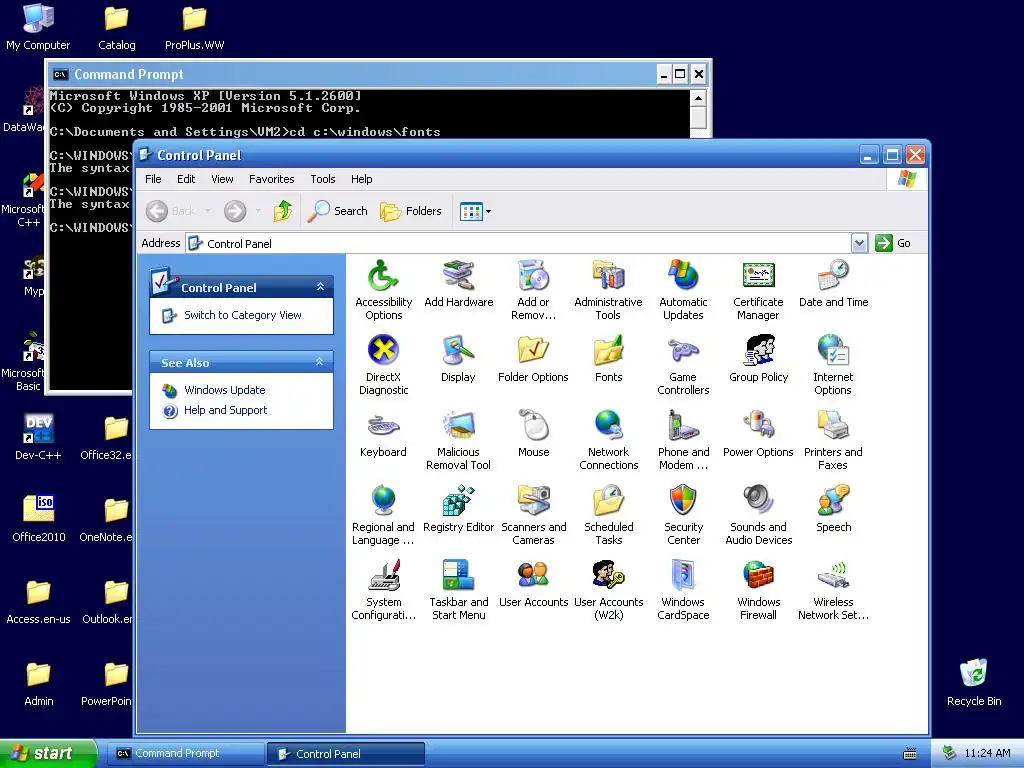
Task: Open the Edit menu
Action: point(186,179)
